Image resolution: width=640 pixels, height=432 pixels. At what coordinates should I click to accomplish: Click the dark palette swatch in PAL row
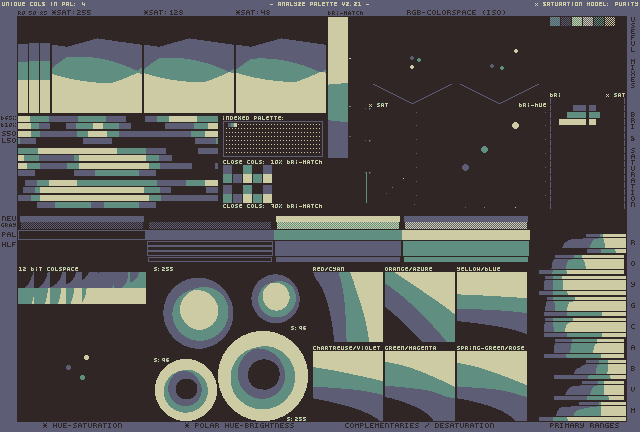click(82, 235)
